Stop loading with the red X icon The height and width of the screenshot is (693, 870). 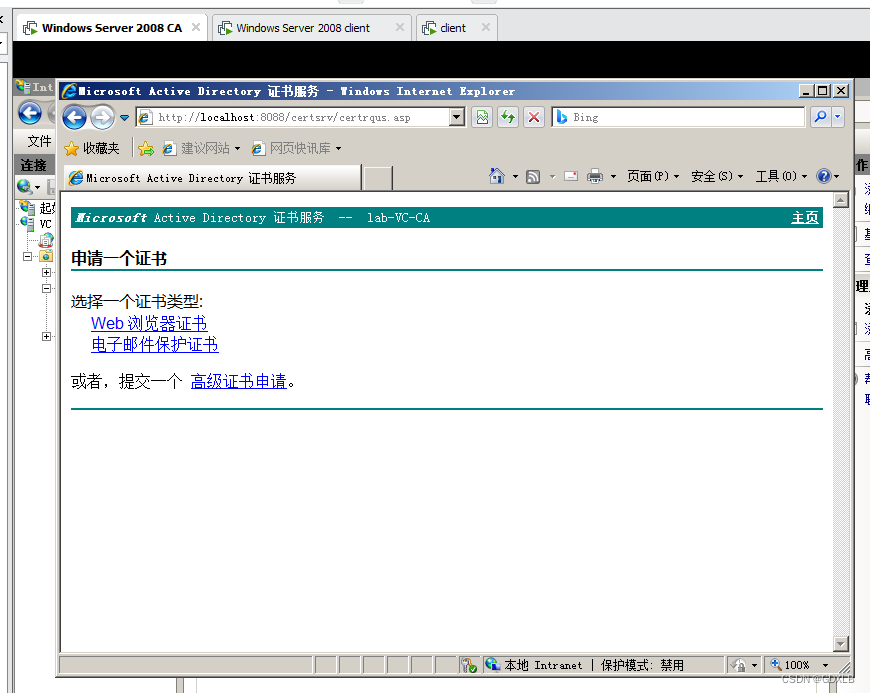(534, 117)
